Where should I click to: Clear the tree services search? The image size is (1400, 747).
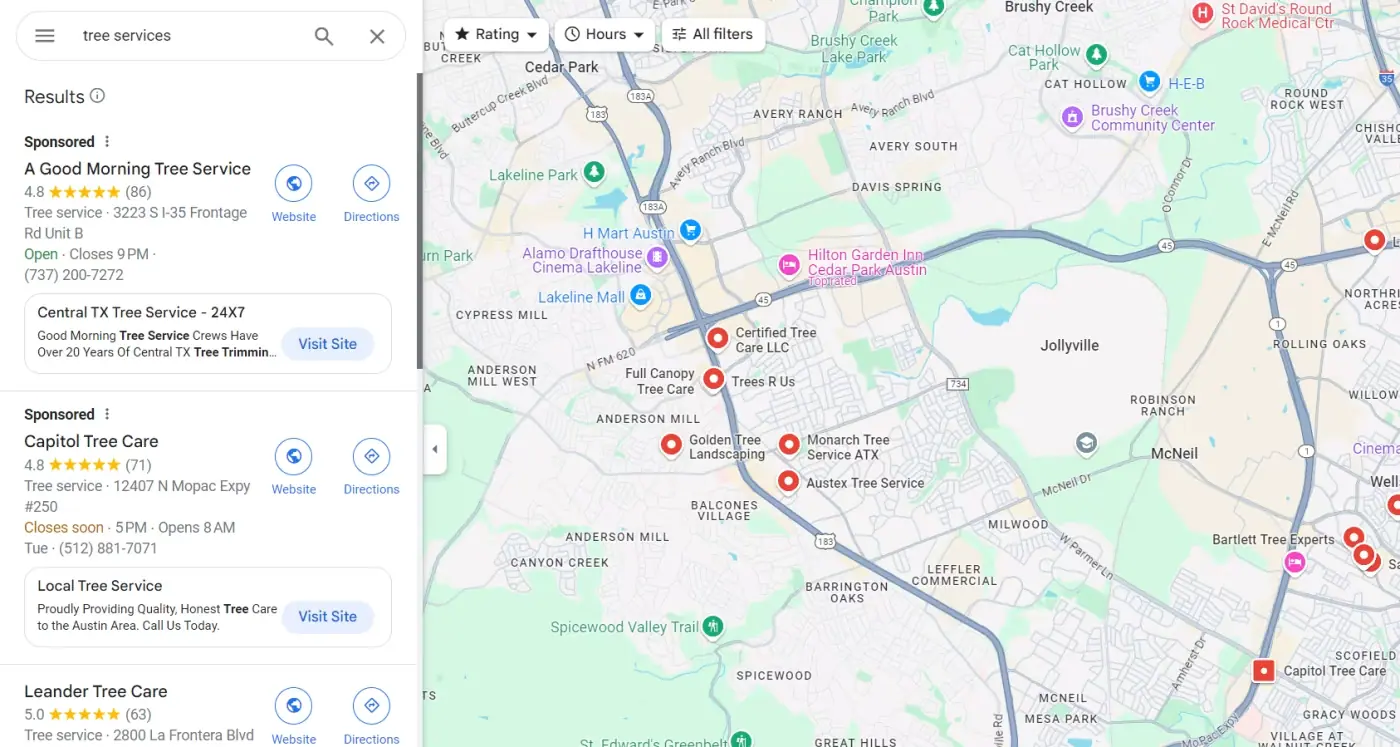click(x=377, y=36)
